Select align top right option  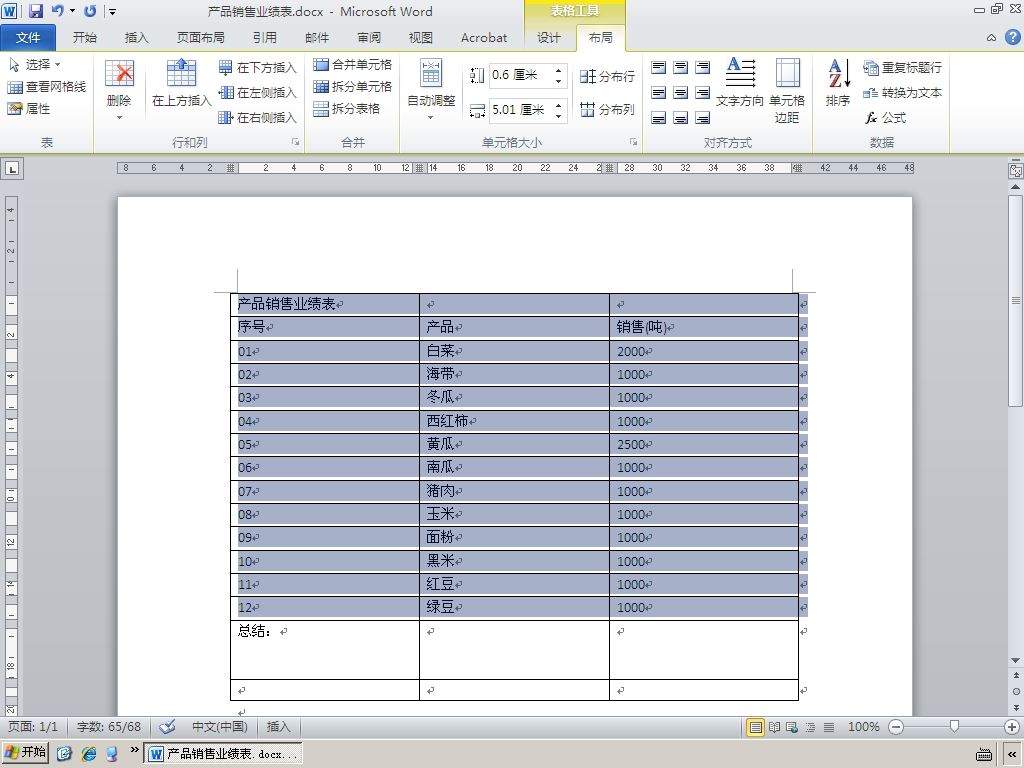pyautogui.click(x=703, y=67)
